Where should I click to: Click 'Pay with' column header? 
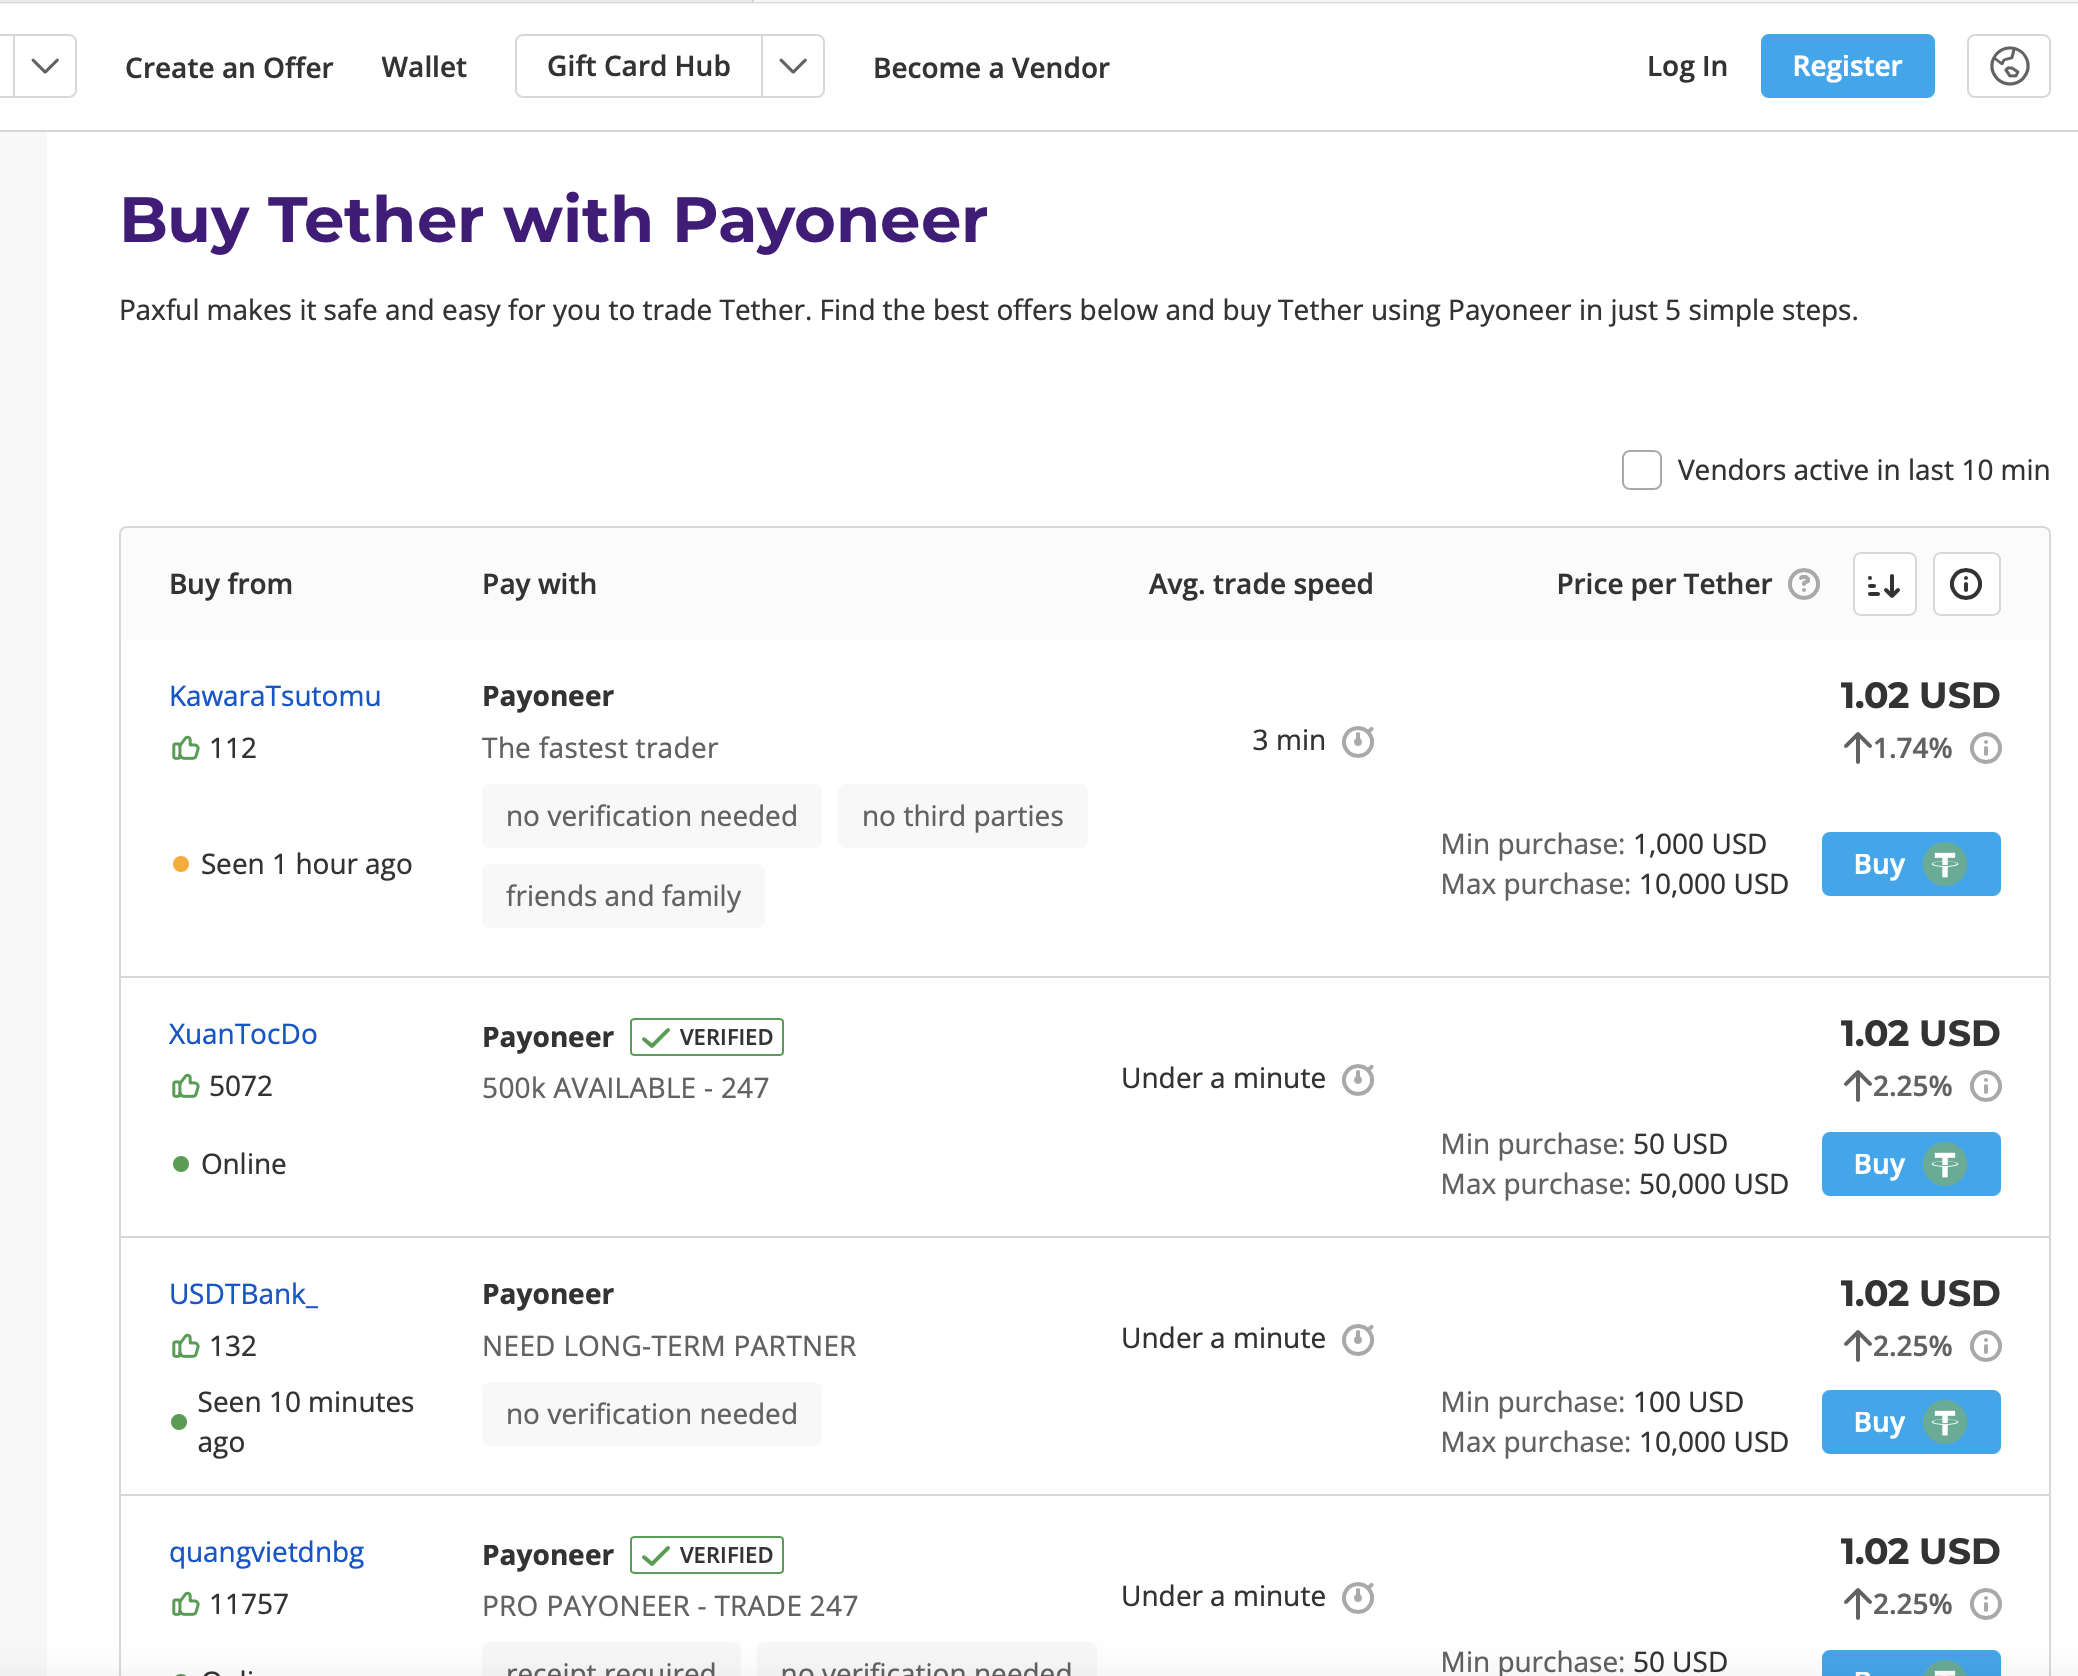(539, 584)
